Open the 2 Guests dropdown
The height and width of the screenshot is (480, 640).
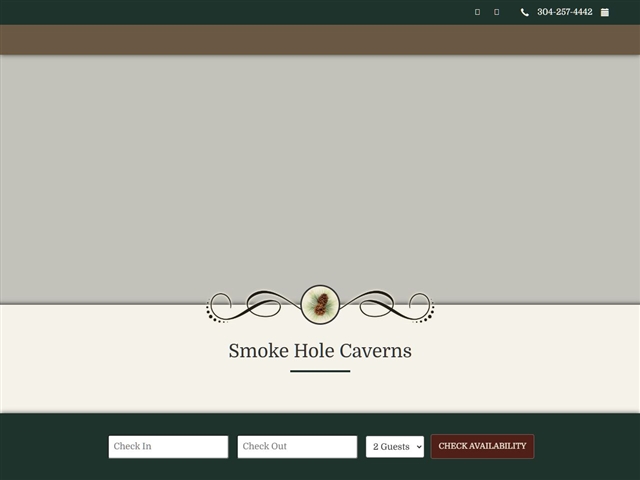click(395, 447)
